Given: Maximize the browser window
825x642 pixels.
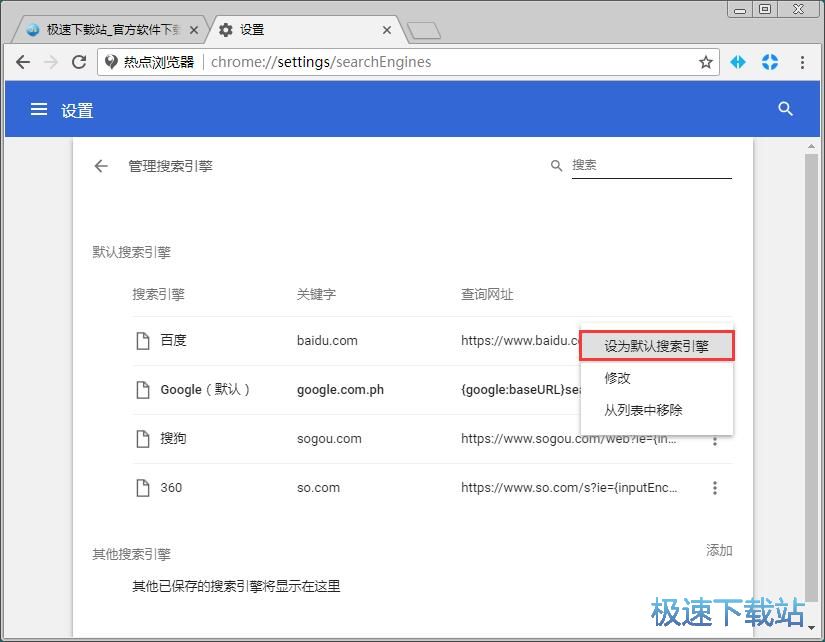Looking at the screenshot, I should point(765,9).
